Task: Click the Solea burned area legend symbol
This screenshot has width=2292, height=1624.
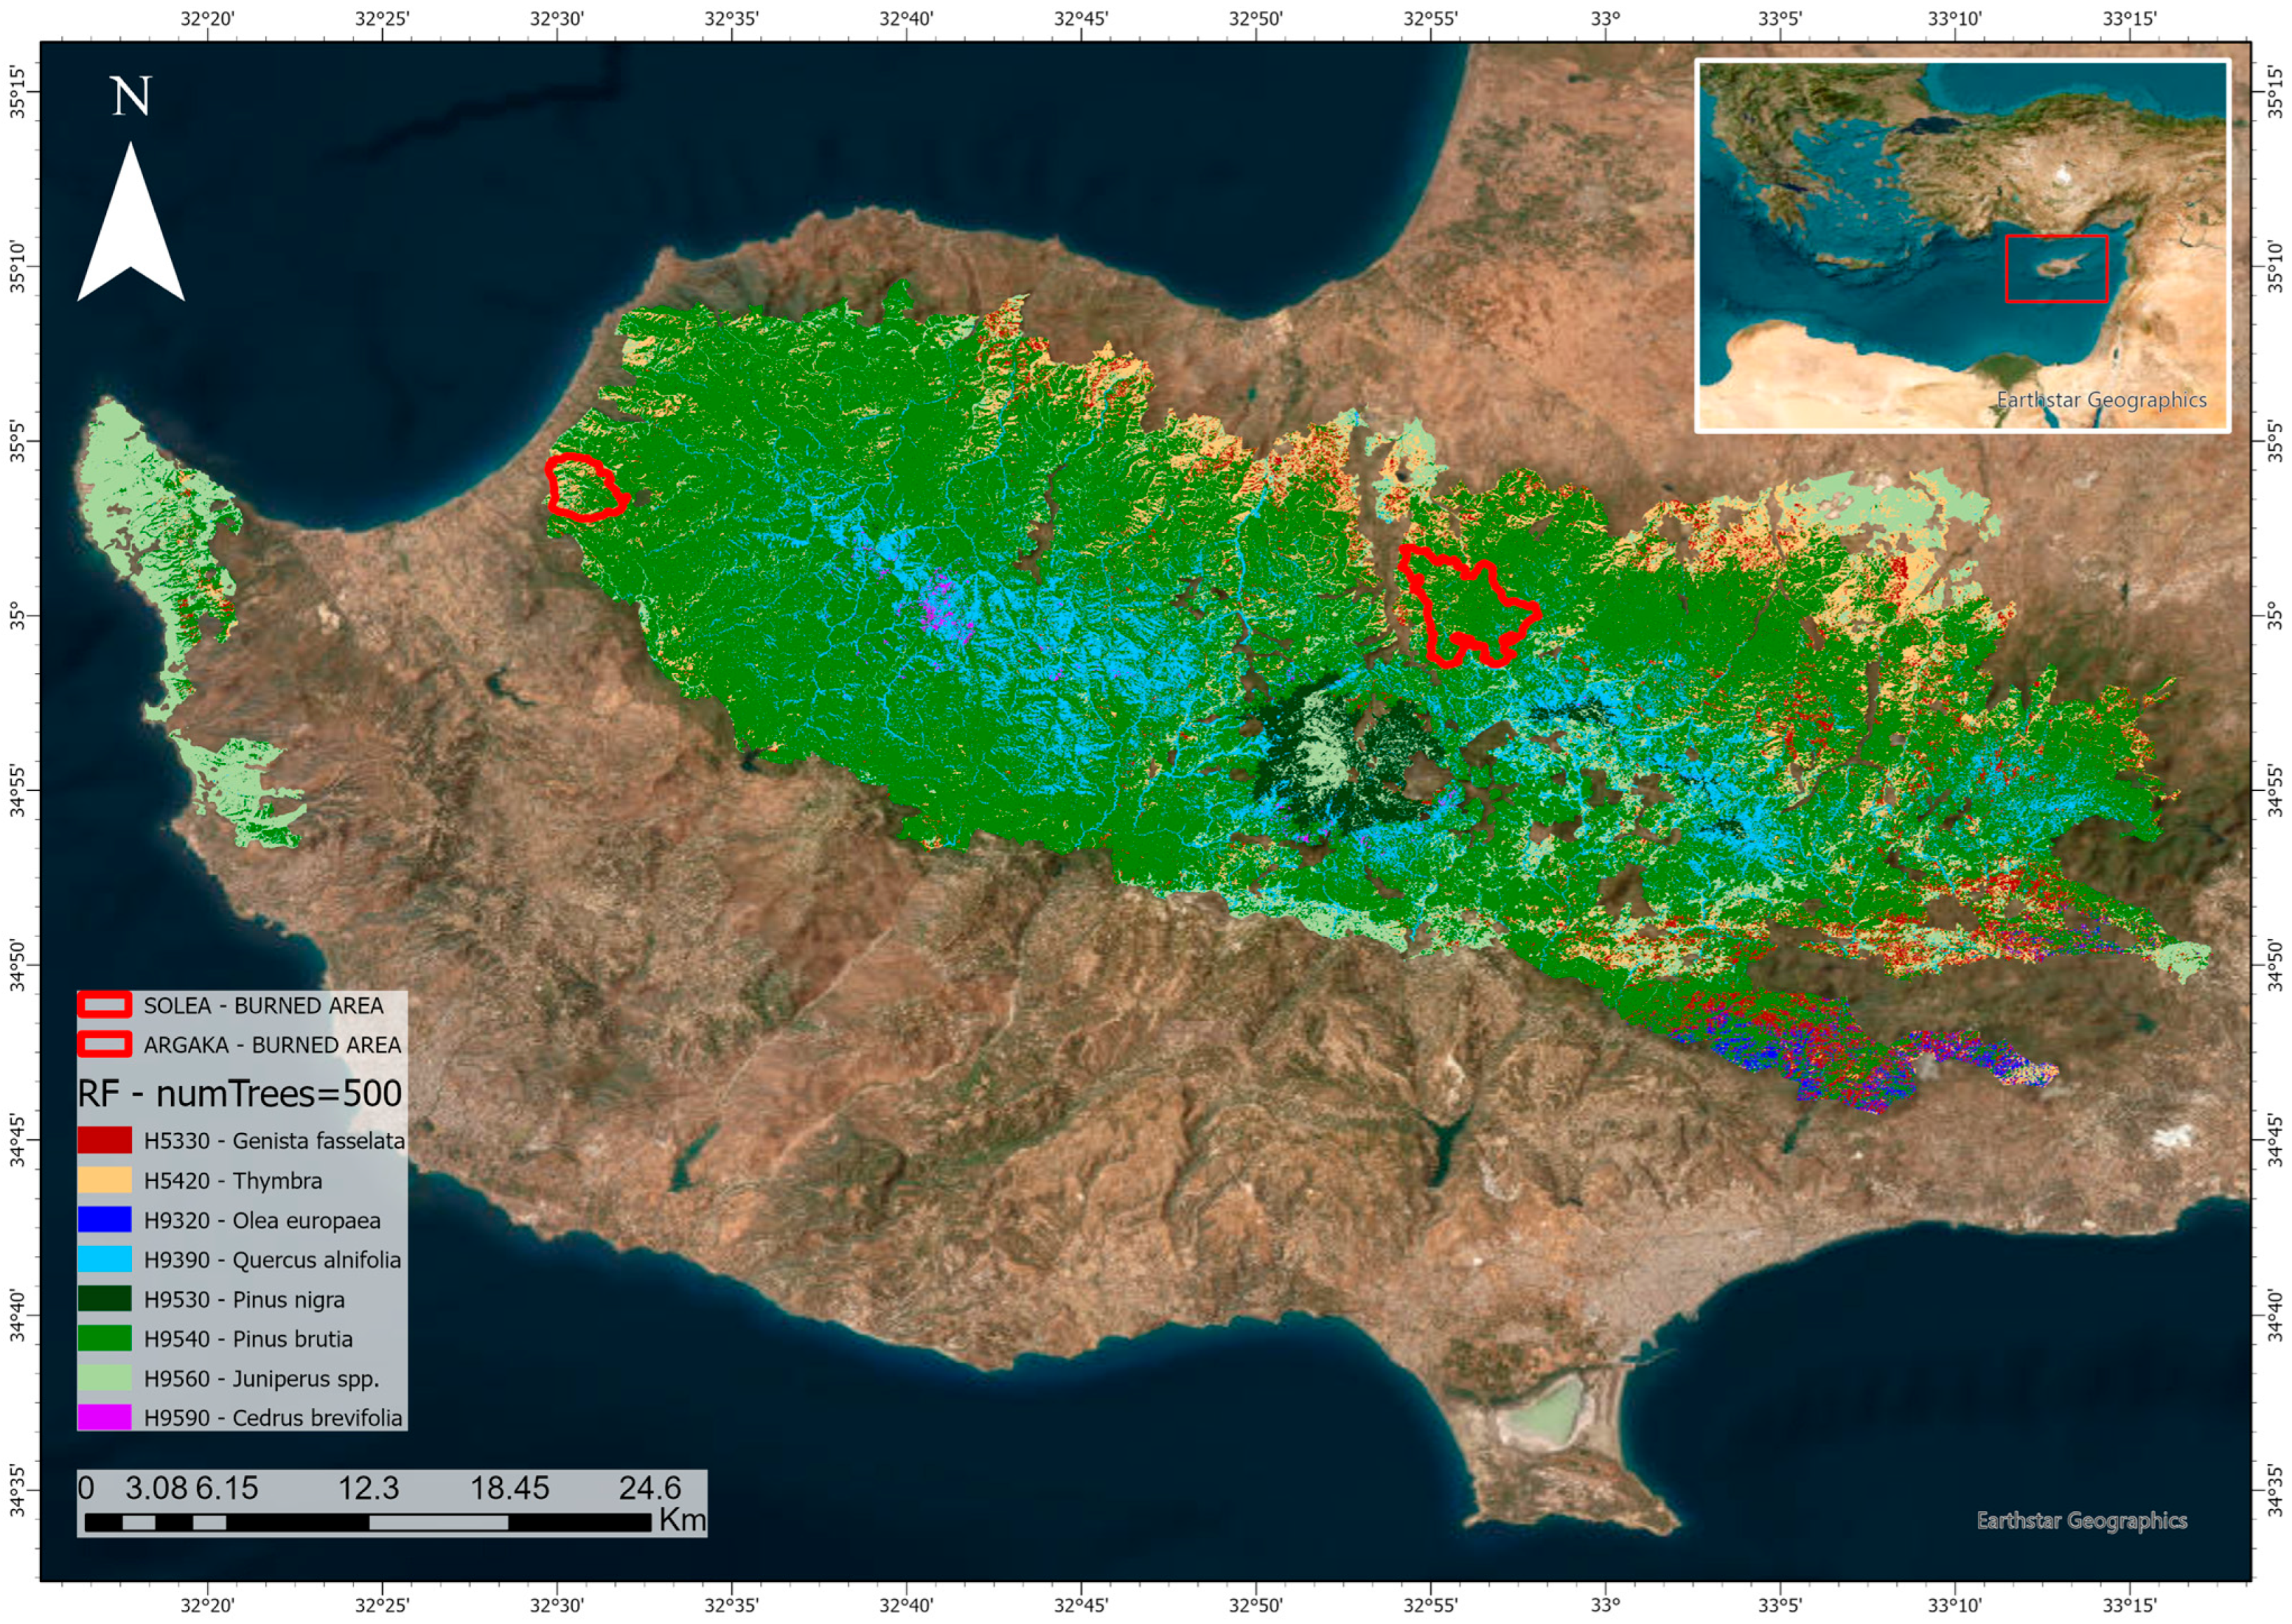Action: click(x=104, y=1005)
